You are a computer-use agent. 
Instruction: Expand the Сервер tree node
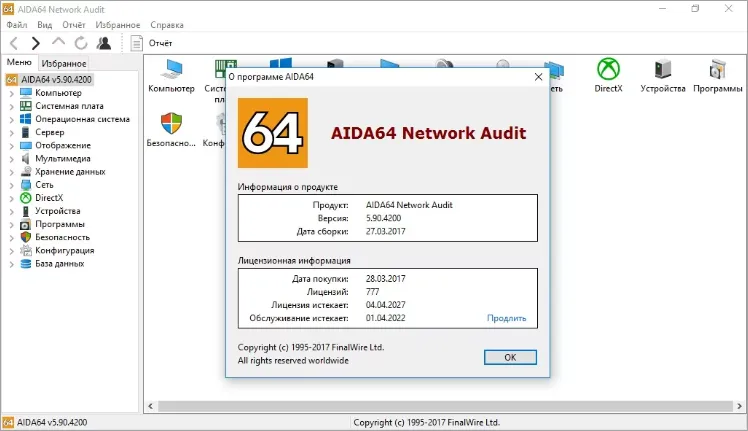coord(11,132)
